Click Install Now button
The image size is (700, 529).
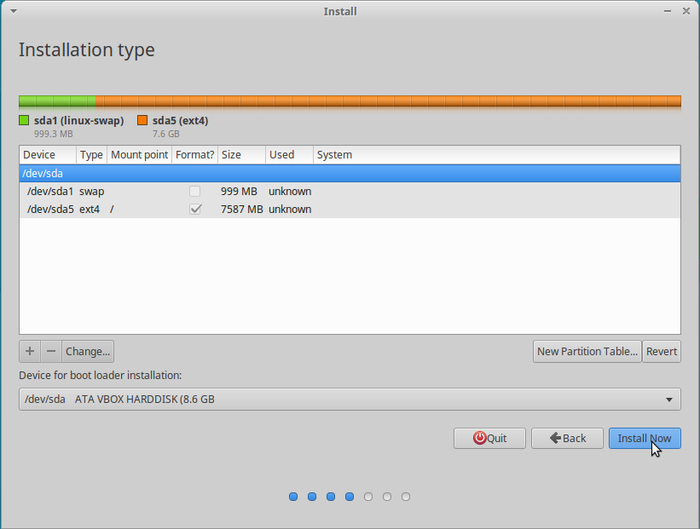pyautogui.click(x=645, y=438)
